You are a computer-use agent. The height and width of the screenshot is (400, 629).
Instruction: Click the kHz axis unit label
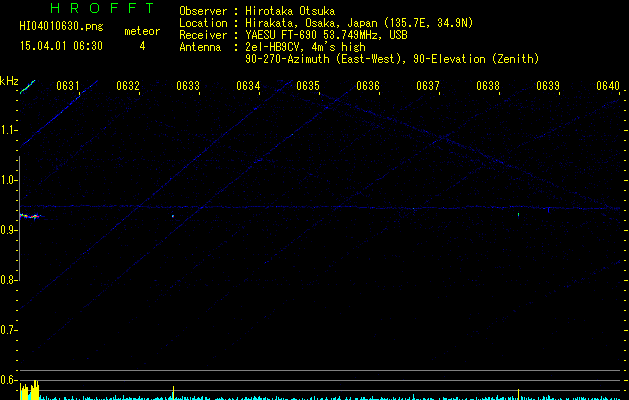[9, 81]
